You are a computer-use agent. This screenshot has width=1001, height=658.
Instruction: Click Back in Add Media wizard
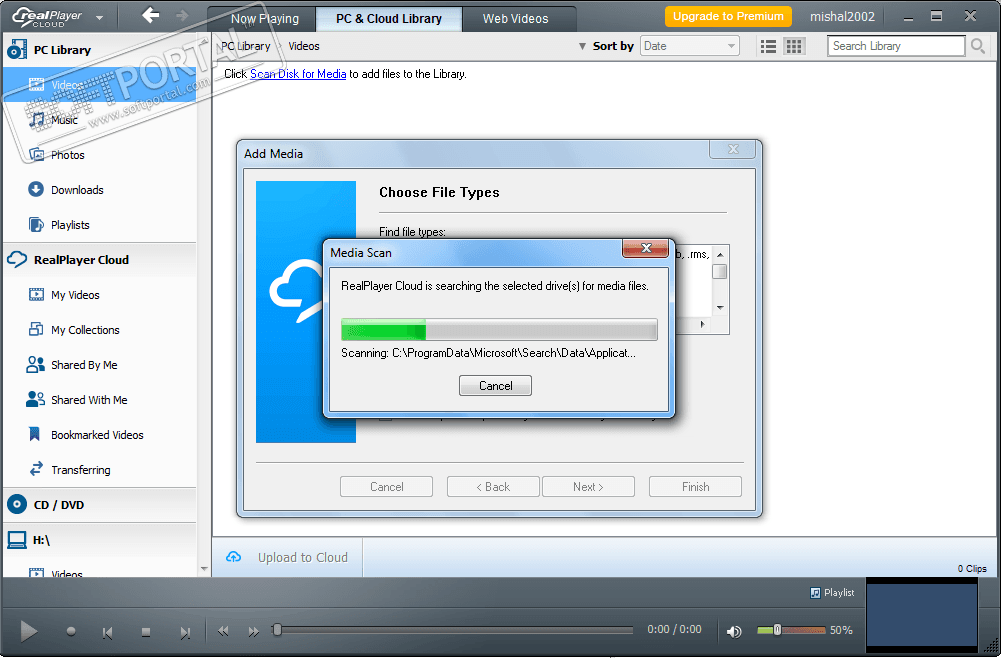(493, 486)
